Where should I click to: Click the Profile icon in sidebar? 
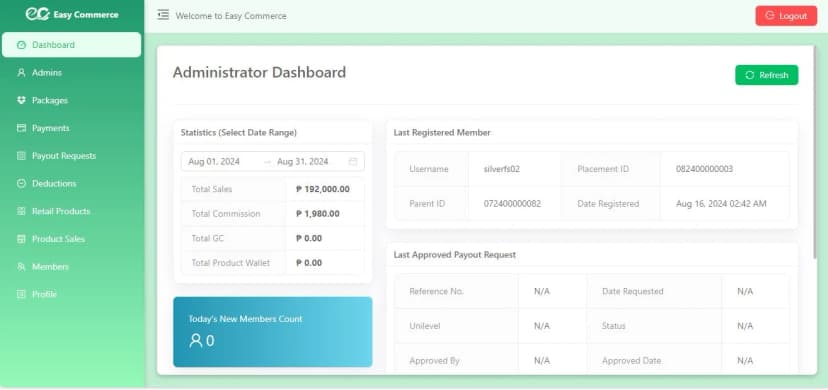click(x=21, y=294)
